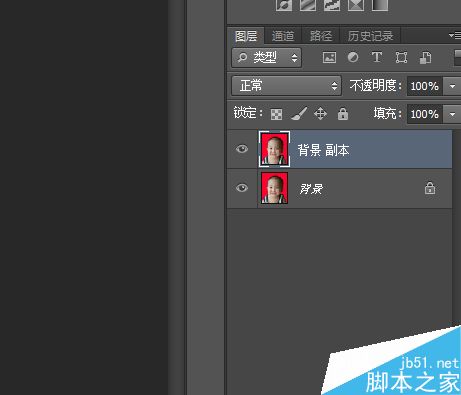Toggle the layer filtering switch

click(x=457, y=58)
